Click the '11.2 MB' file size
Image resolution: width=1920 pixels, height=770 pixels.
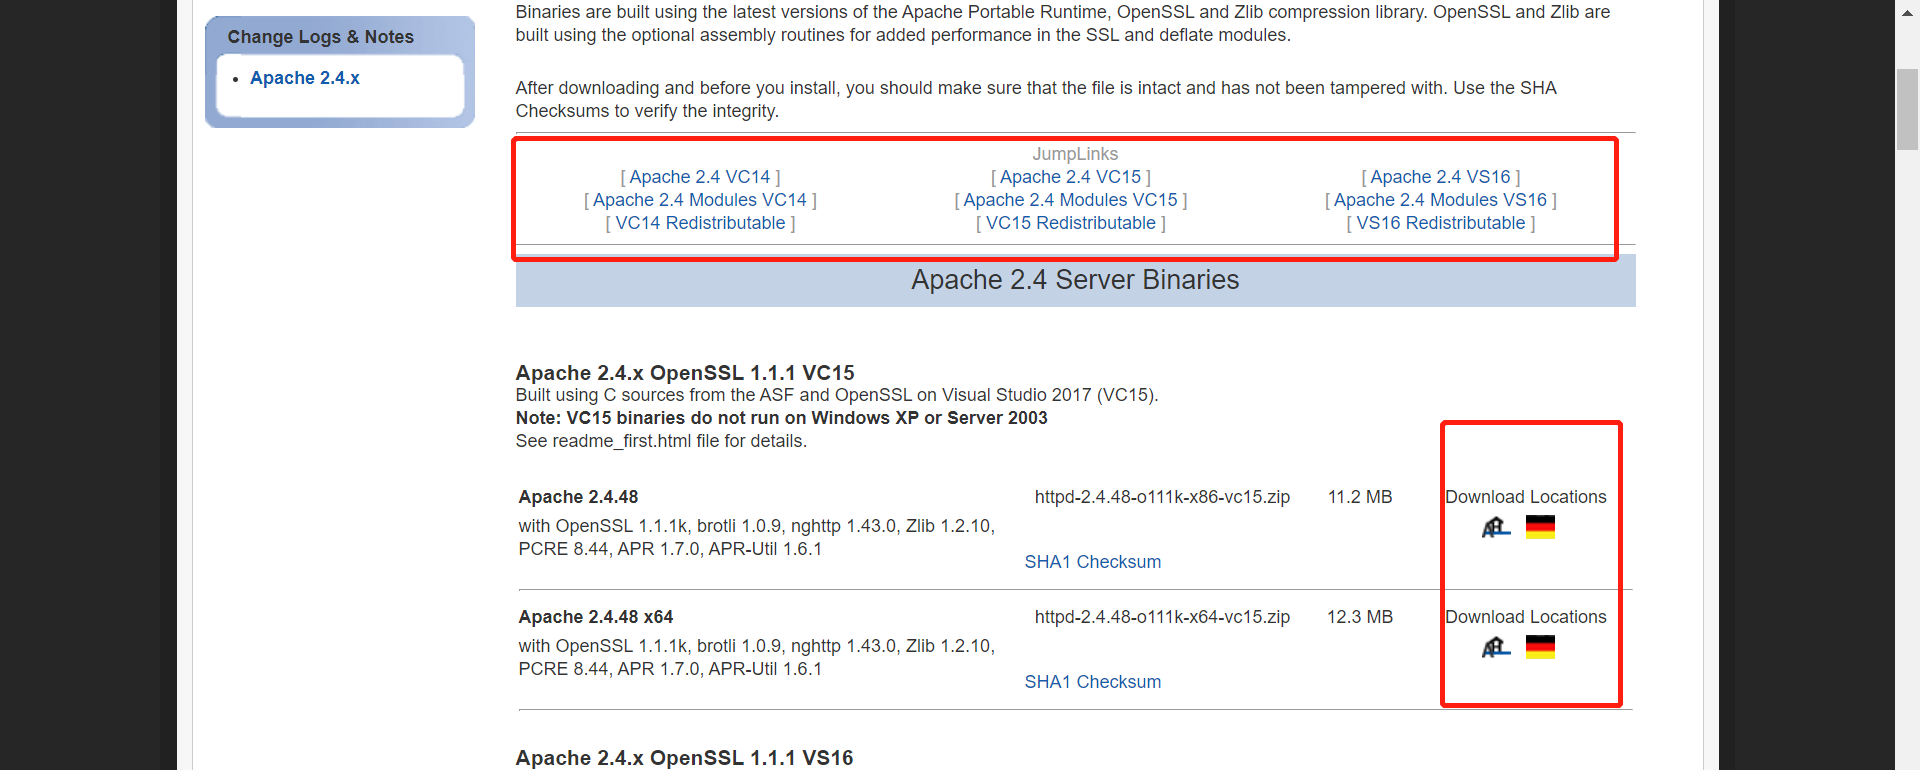(x=1360, y=497)
